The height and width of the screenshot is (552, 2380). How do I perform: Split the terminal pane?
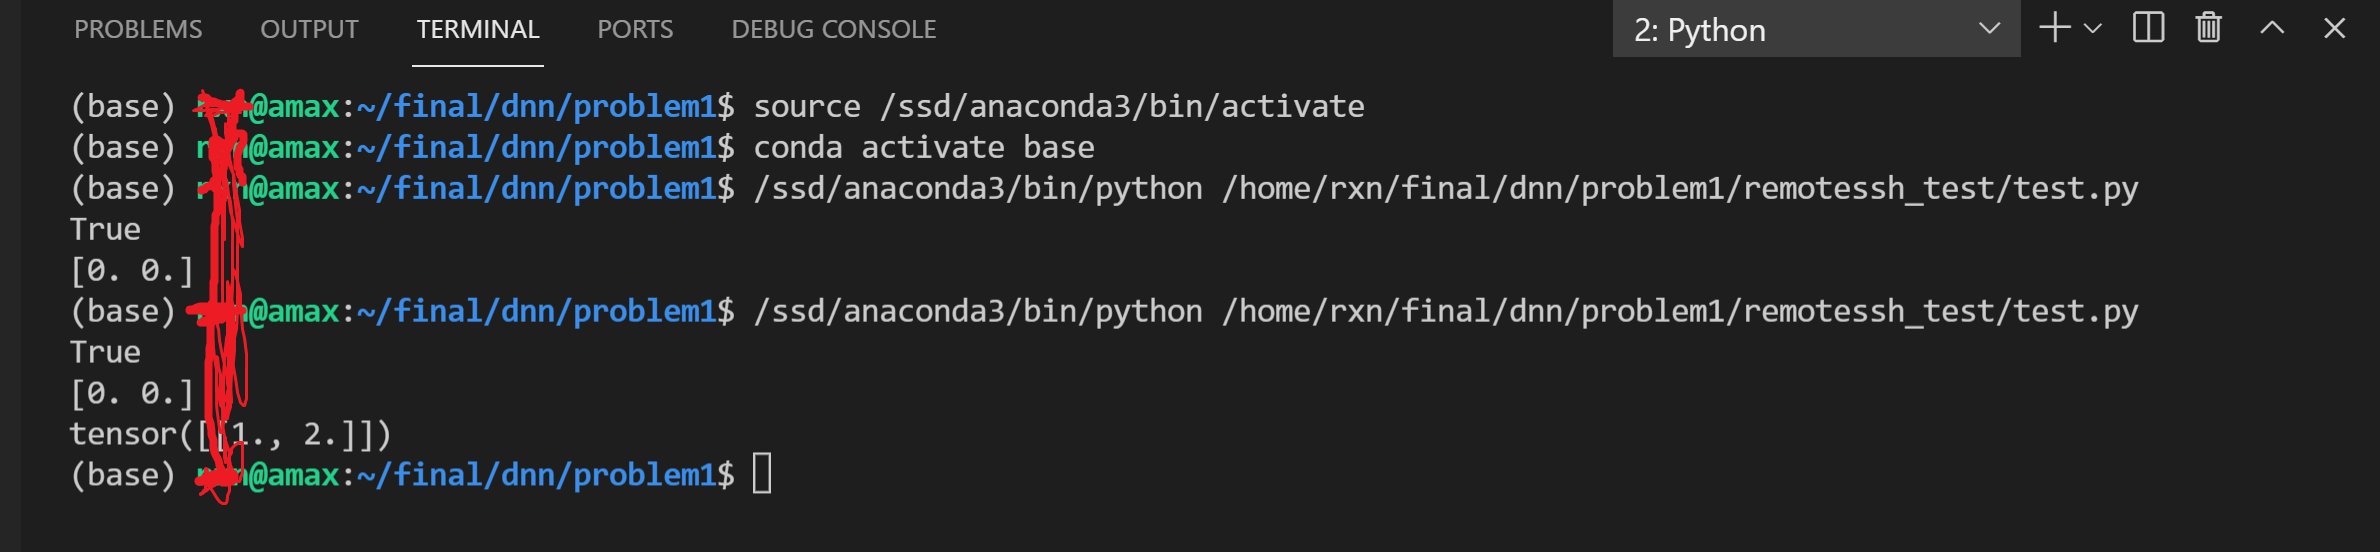[x=2148, y=28]
